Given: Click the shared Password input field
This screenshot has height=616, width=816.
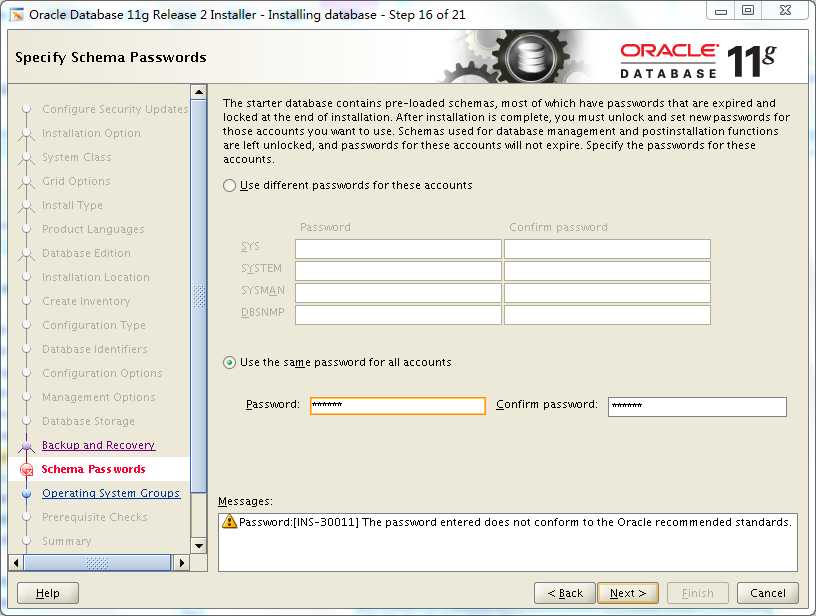Looking at the screenshot, I should coord(398,406).
